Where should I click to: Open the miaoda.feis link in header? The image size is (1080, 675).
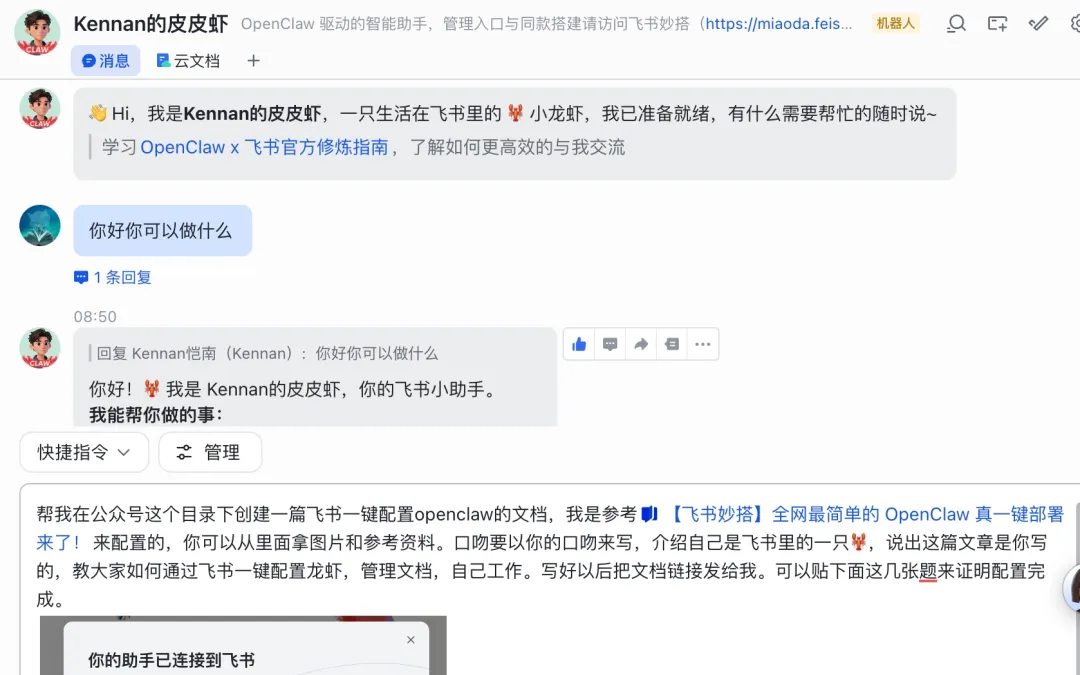(779, 24)
